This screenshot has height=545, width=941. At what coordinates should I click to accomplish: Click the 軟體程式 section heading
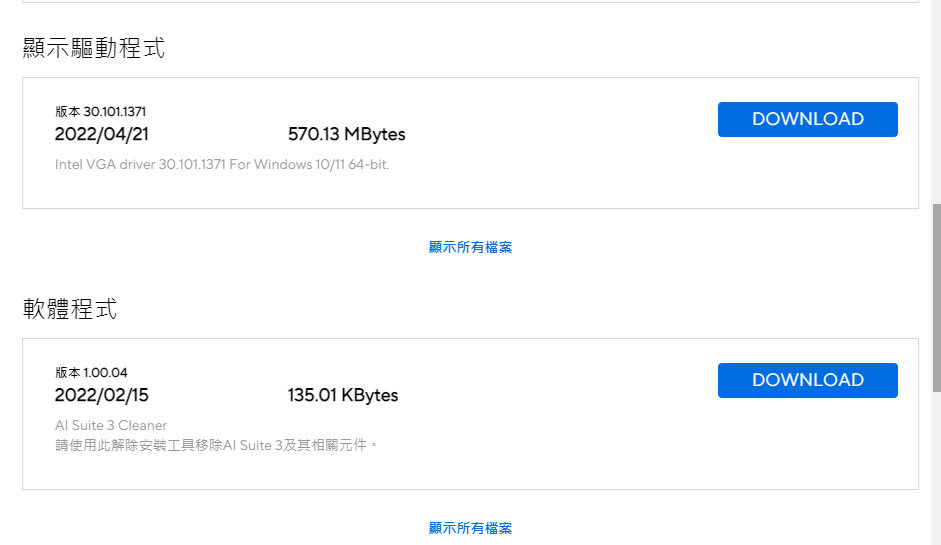(x=70, y=309)
